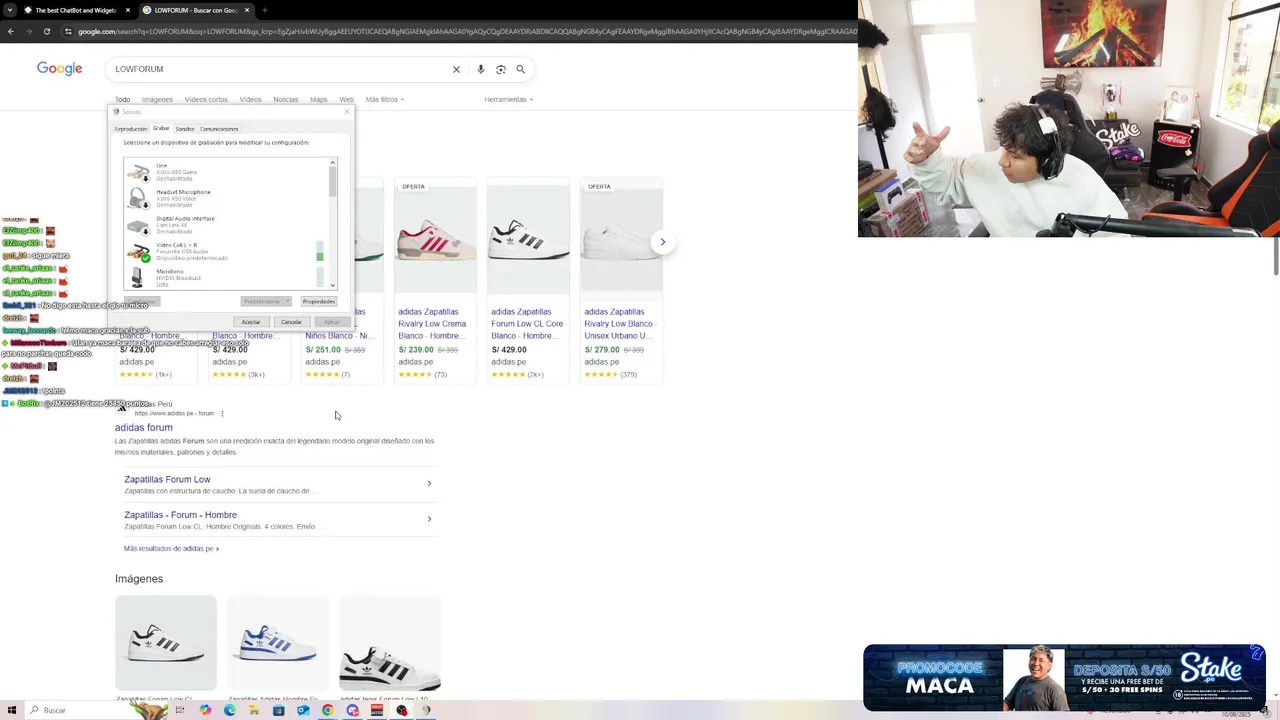1280x720 pixels.
Task: Select the Todo search filter
Action: point(122,99)
